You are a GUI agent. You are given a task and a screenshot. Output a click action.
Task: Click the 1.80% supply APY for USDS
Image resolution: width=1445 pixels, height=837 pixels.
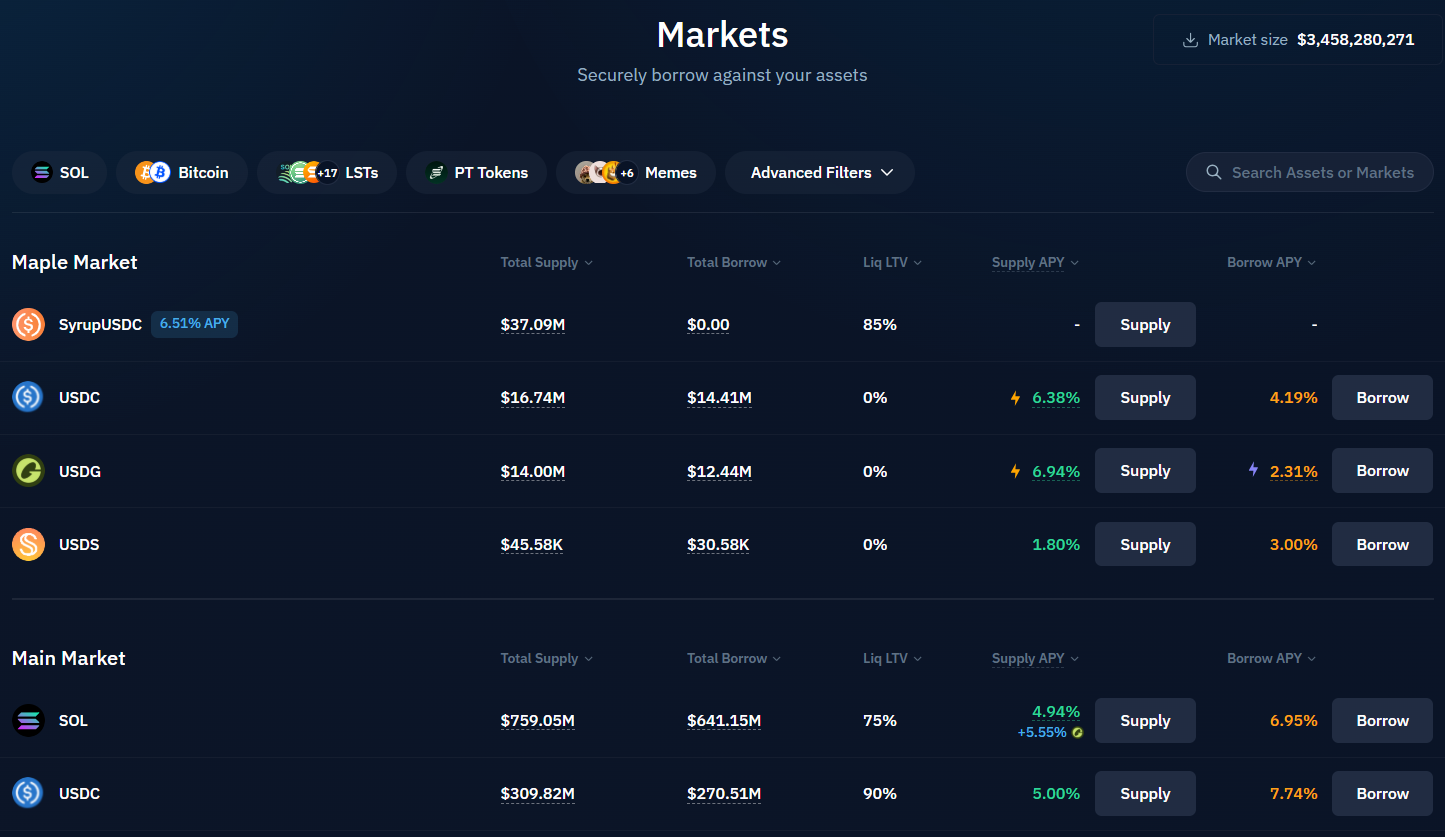[x=1056, y=545]
